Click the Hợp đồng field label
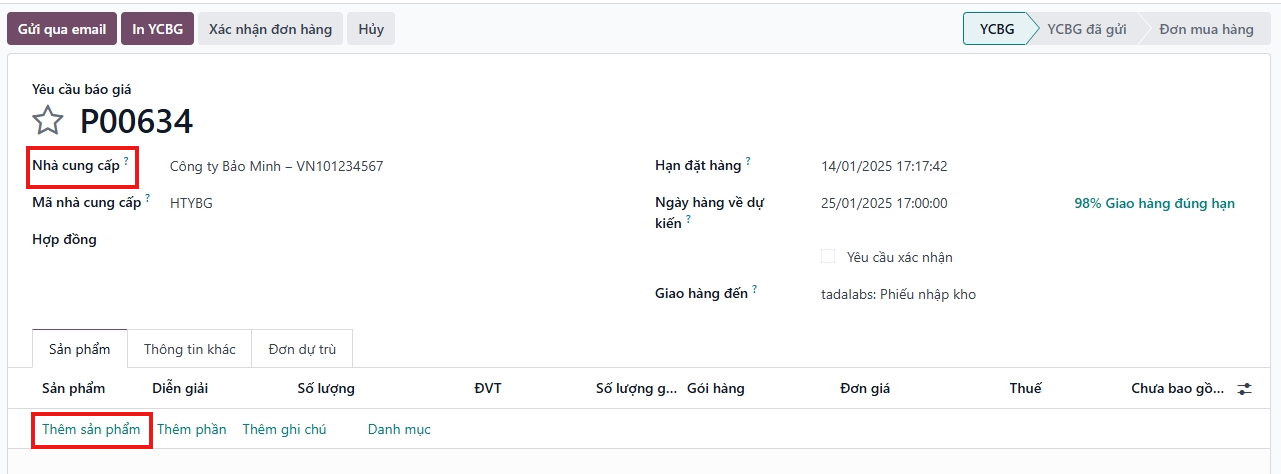1281x474 pixels. point(64,239)
